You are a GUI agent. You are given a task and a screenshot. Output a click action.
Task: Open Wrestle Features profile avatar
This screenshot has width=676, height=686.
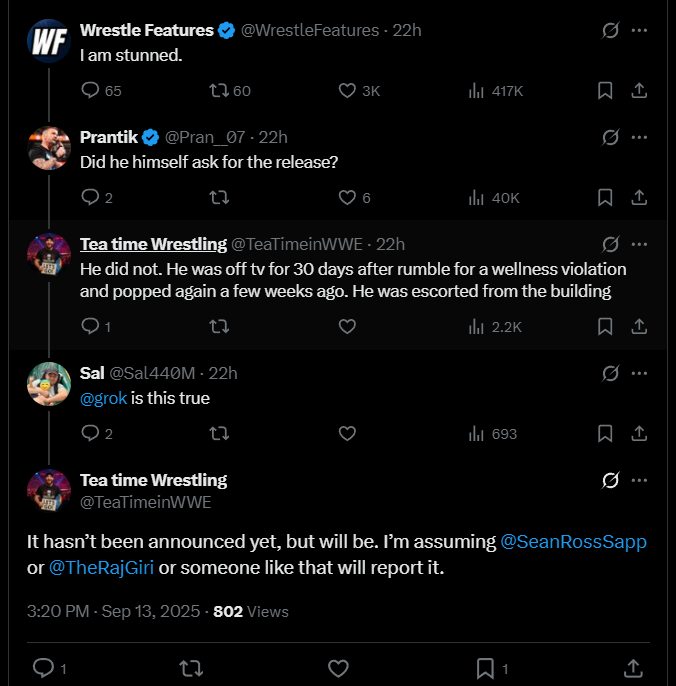47,41
